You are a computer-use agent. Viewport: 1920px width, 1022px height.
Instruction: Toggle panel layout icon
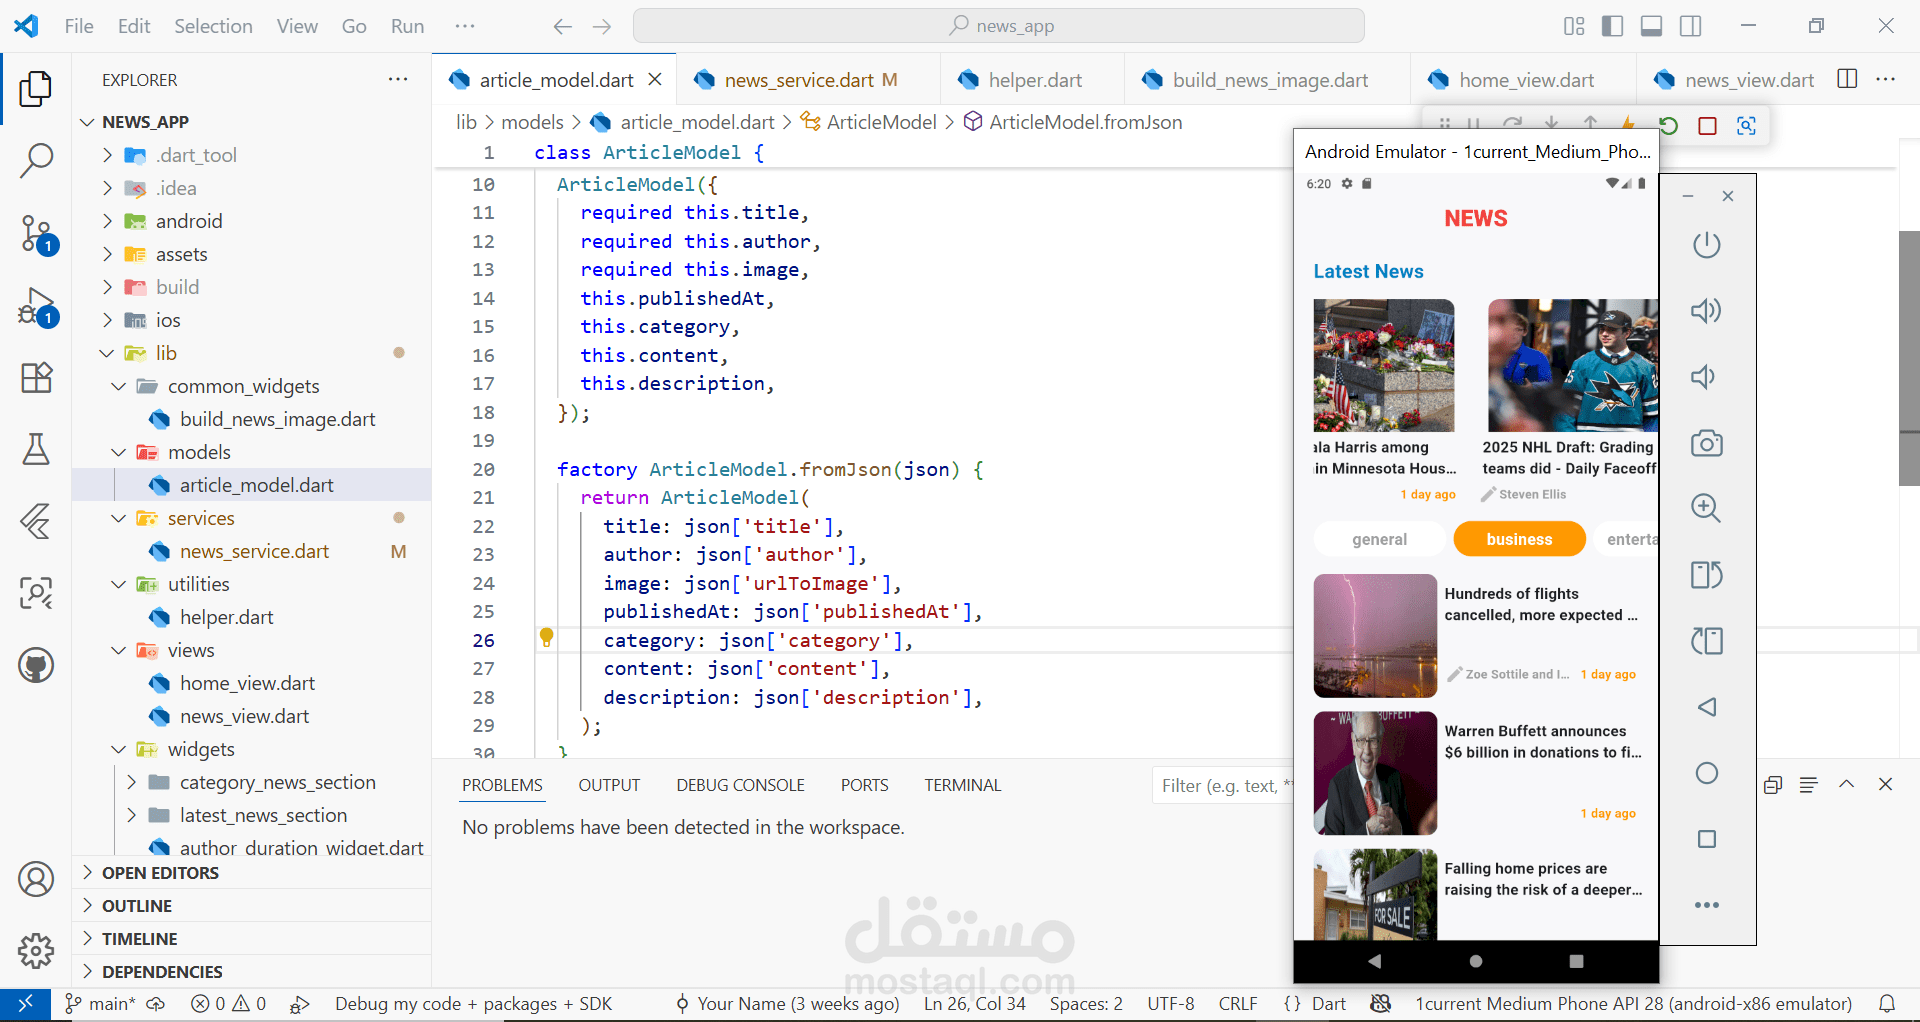pyautogui.click(x=1651, y=26)
